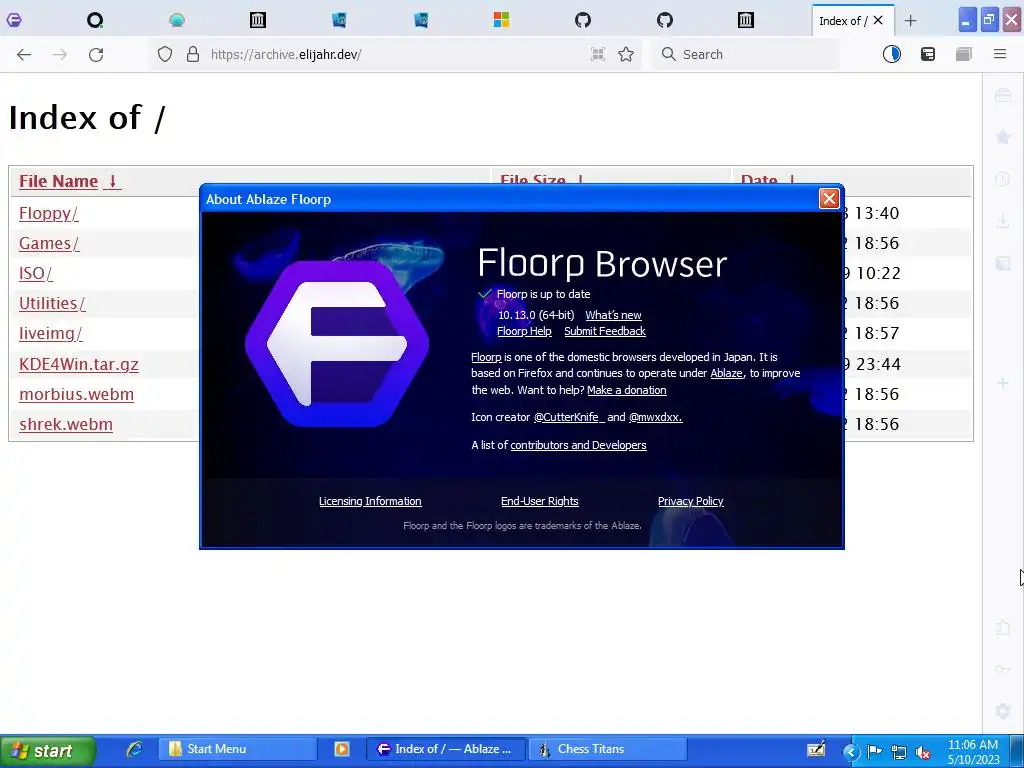Open the What's new link
Viewport: 1024px width, 768px height.
point(613,315)
